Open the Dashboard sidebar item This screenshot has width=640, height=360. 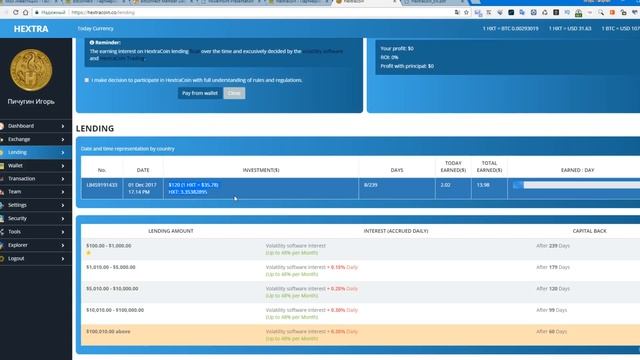click(x=36, y=126)
